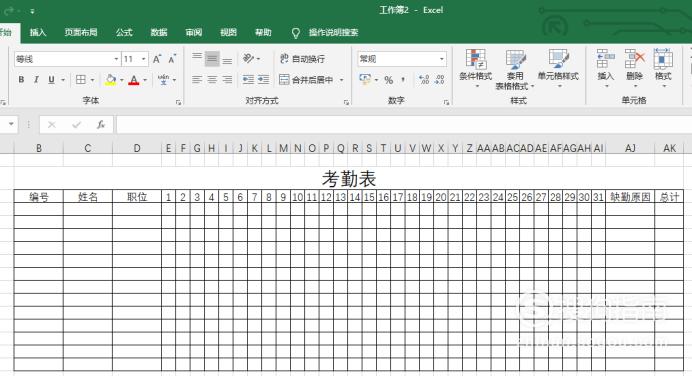Viewport: 692px width, 376px height.
Task: Apply percent style
Action: point(388,80)
